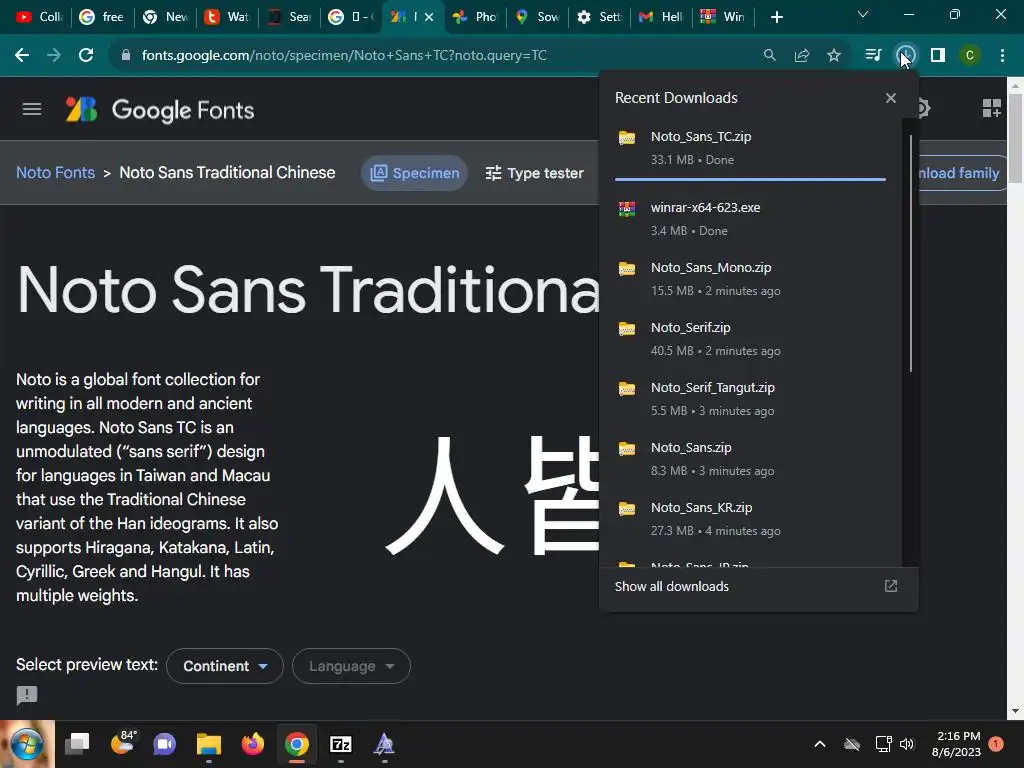Open winrar-x64-623.exe download

(x=750, y=218)
